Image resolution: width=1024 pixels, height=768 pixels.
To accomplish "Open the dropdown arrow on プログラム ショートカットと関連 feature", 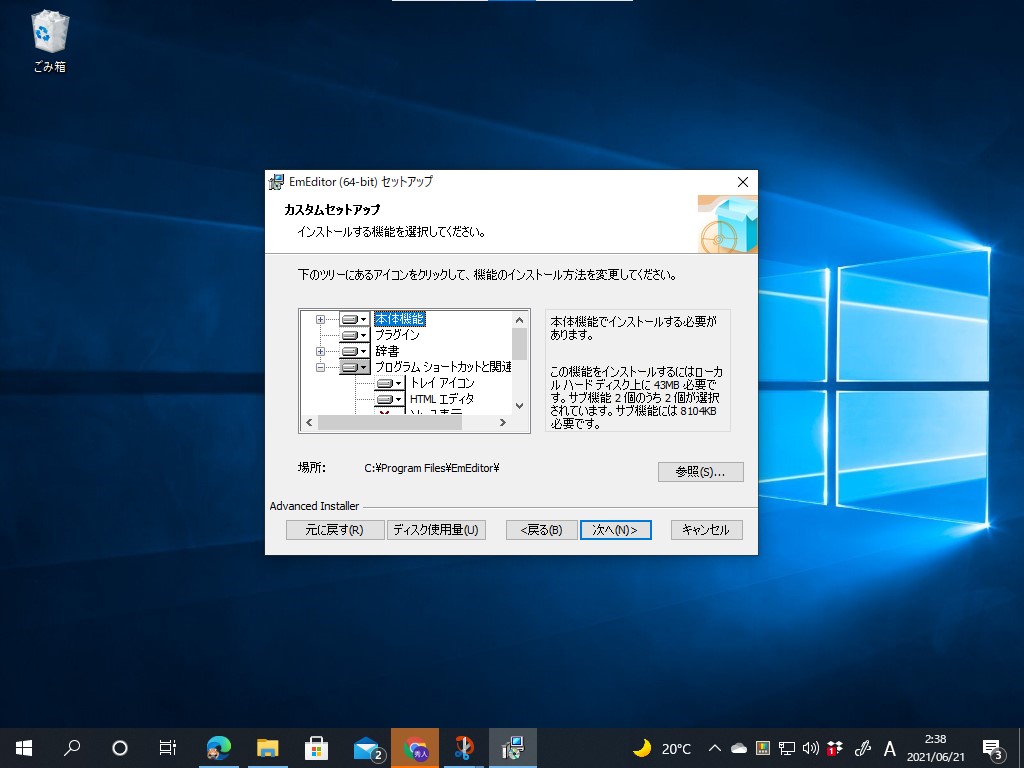I will (364, 367).
